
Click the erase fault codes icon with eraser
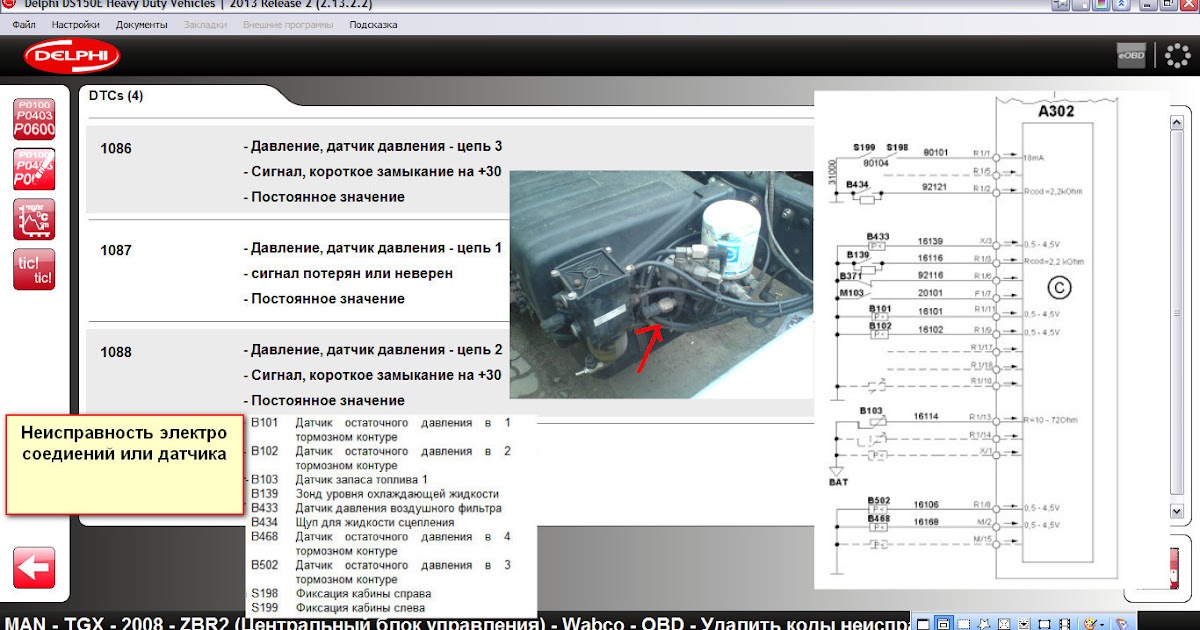point(34,168)
